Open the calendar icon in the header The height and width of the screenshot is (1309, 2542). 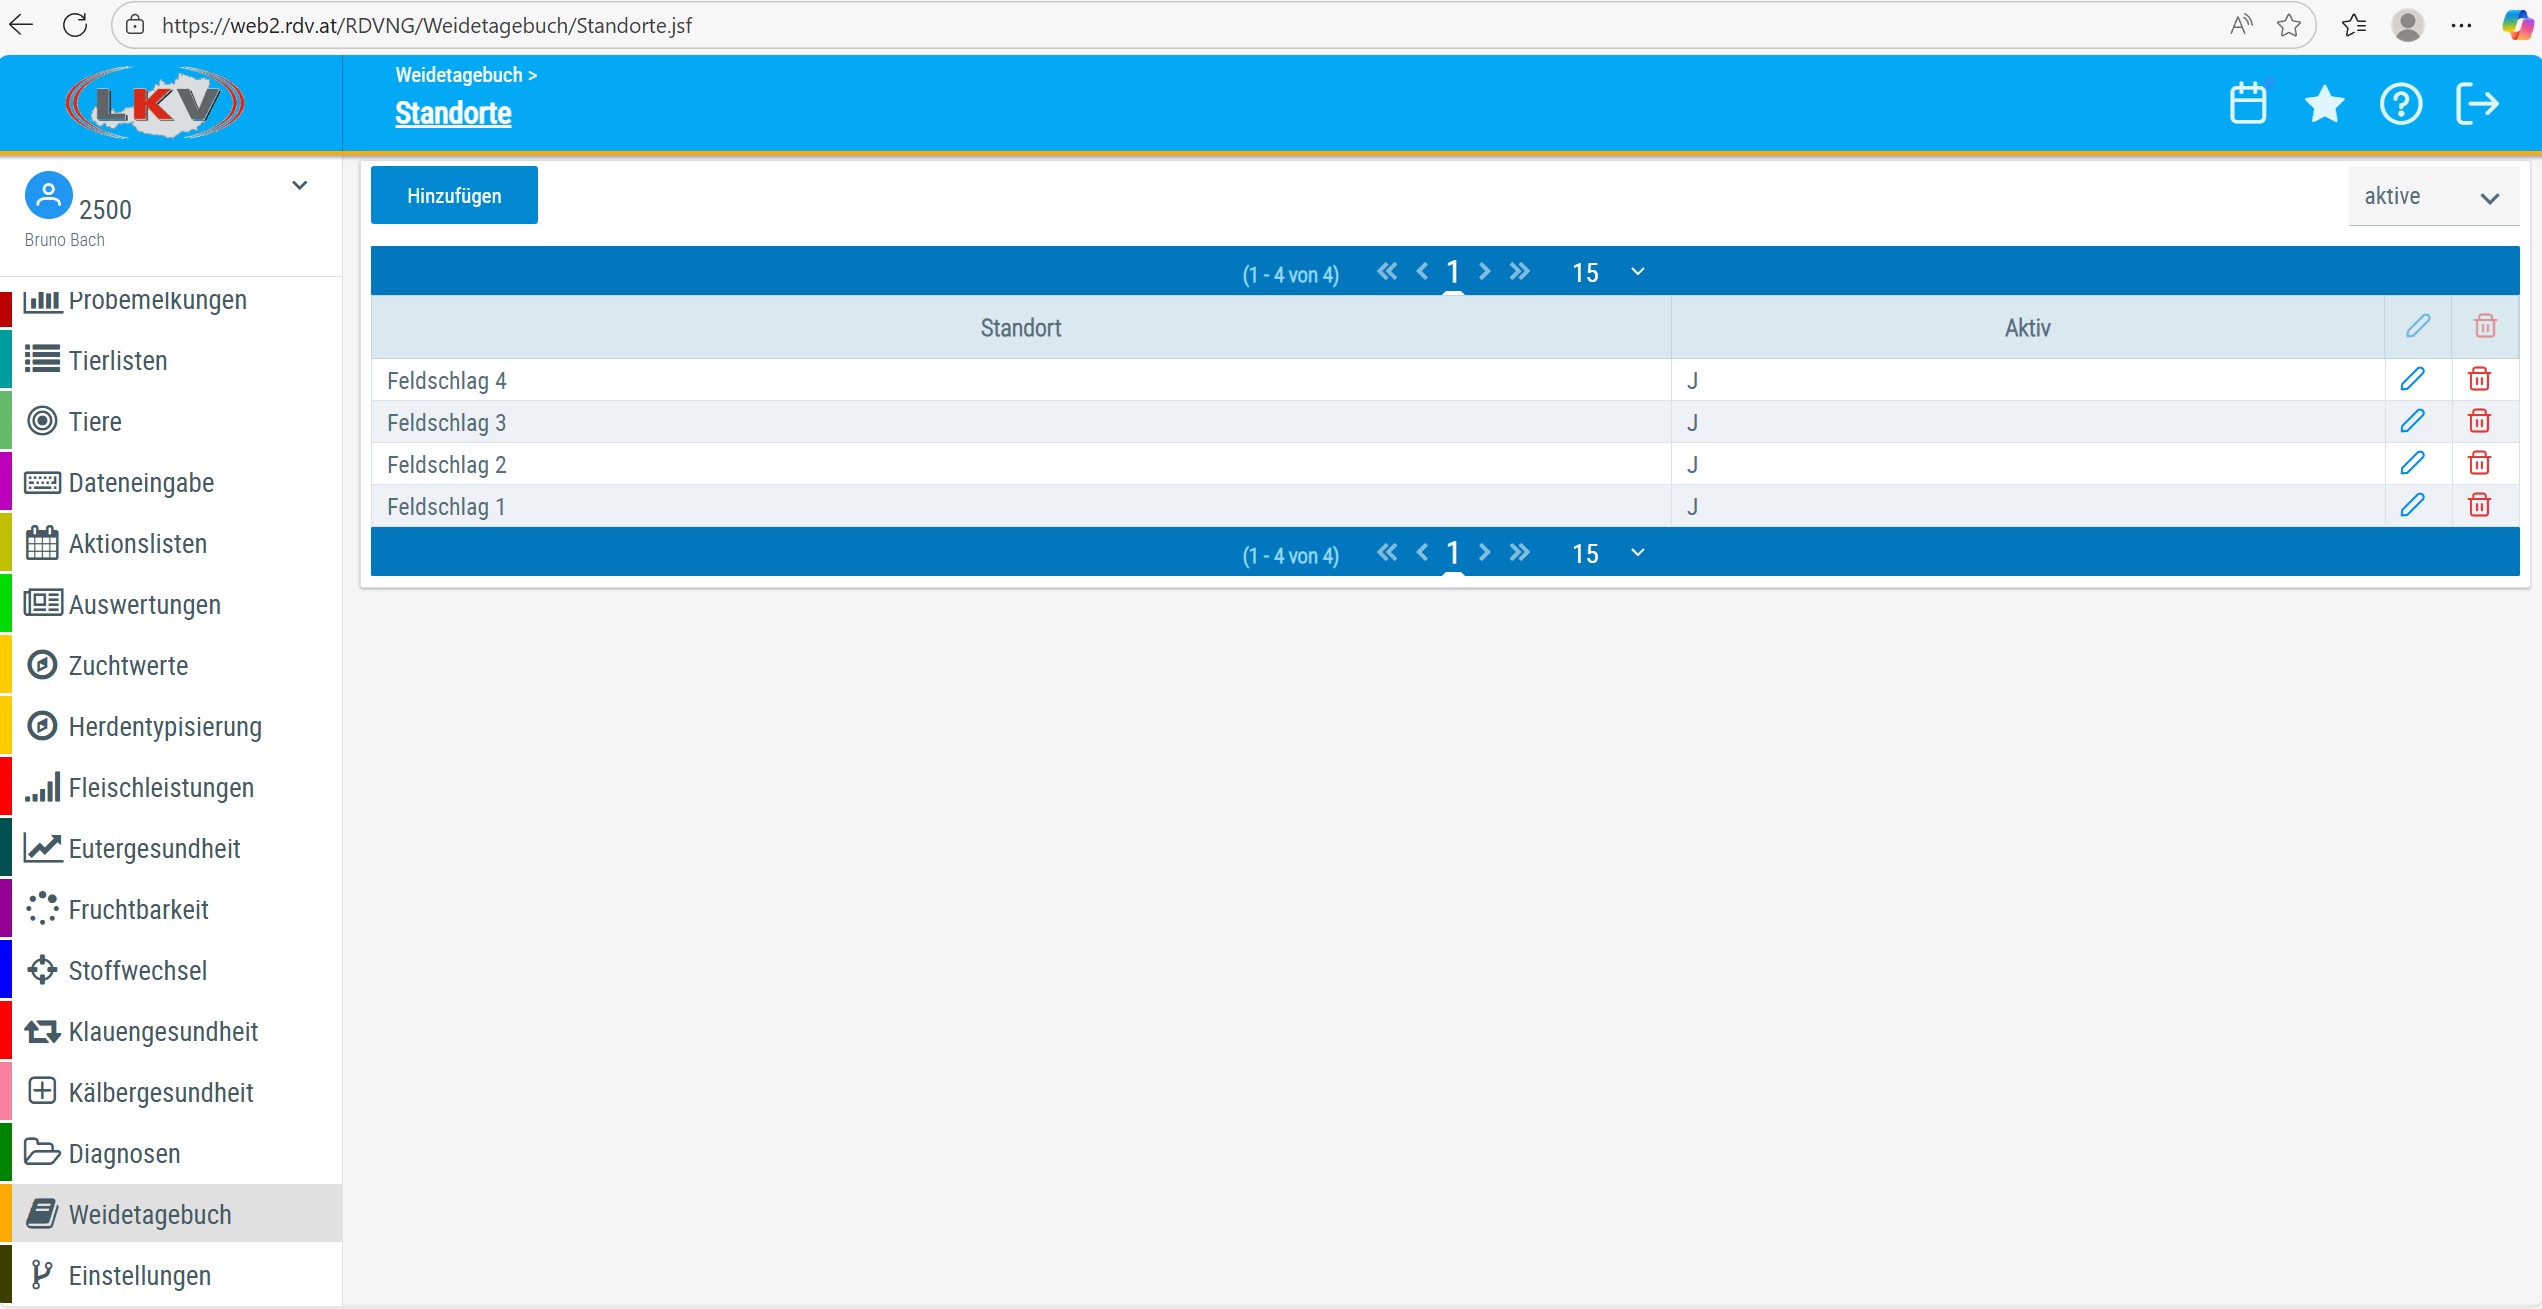(x=2248, y=104)
